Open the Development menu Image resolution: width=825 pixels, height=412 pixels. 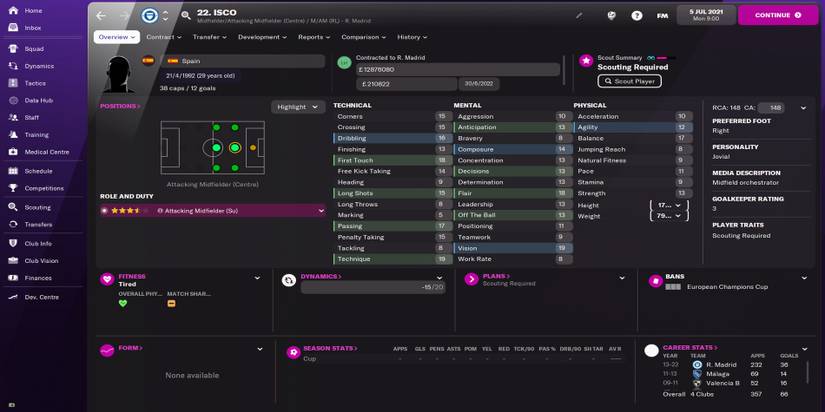coord(262,37)
